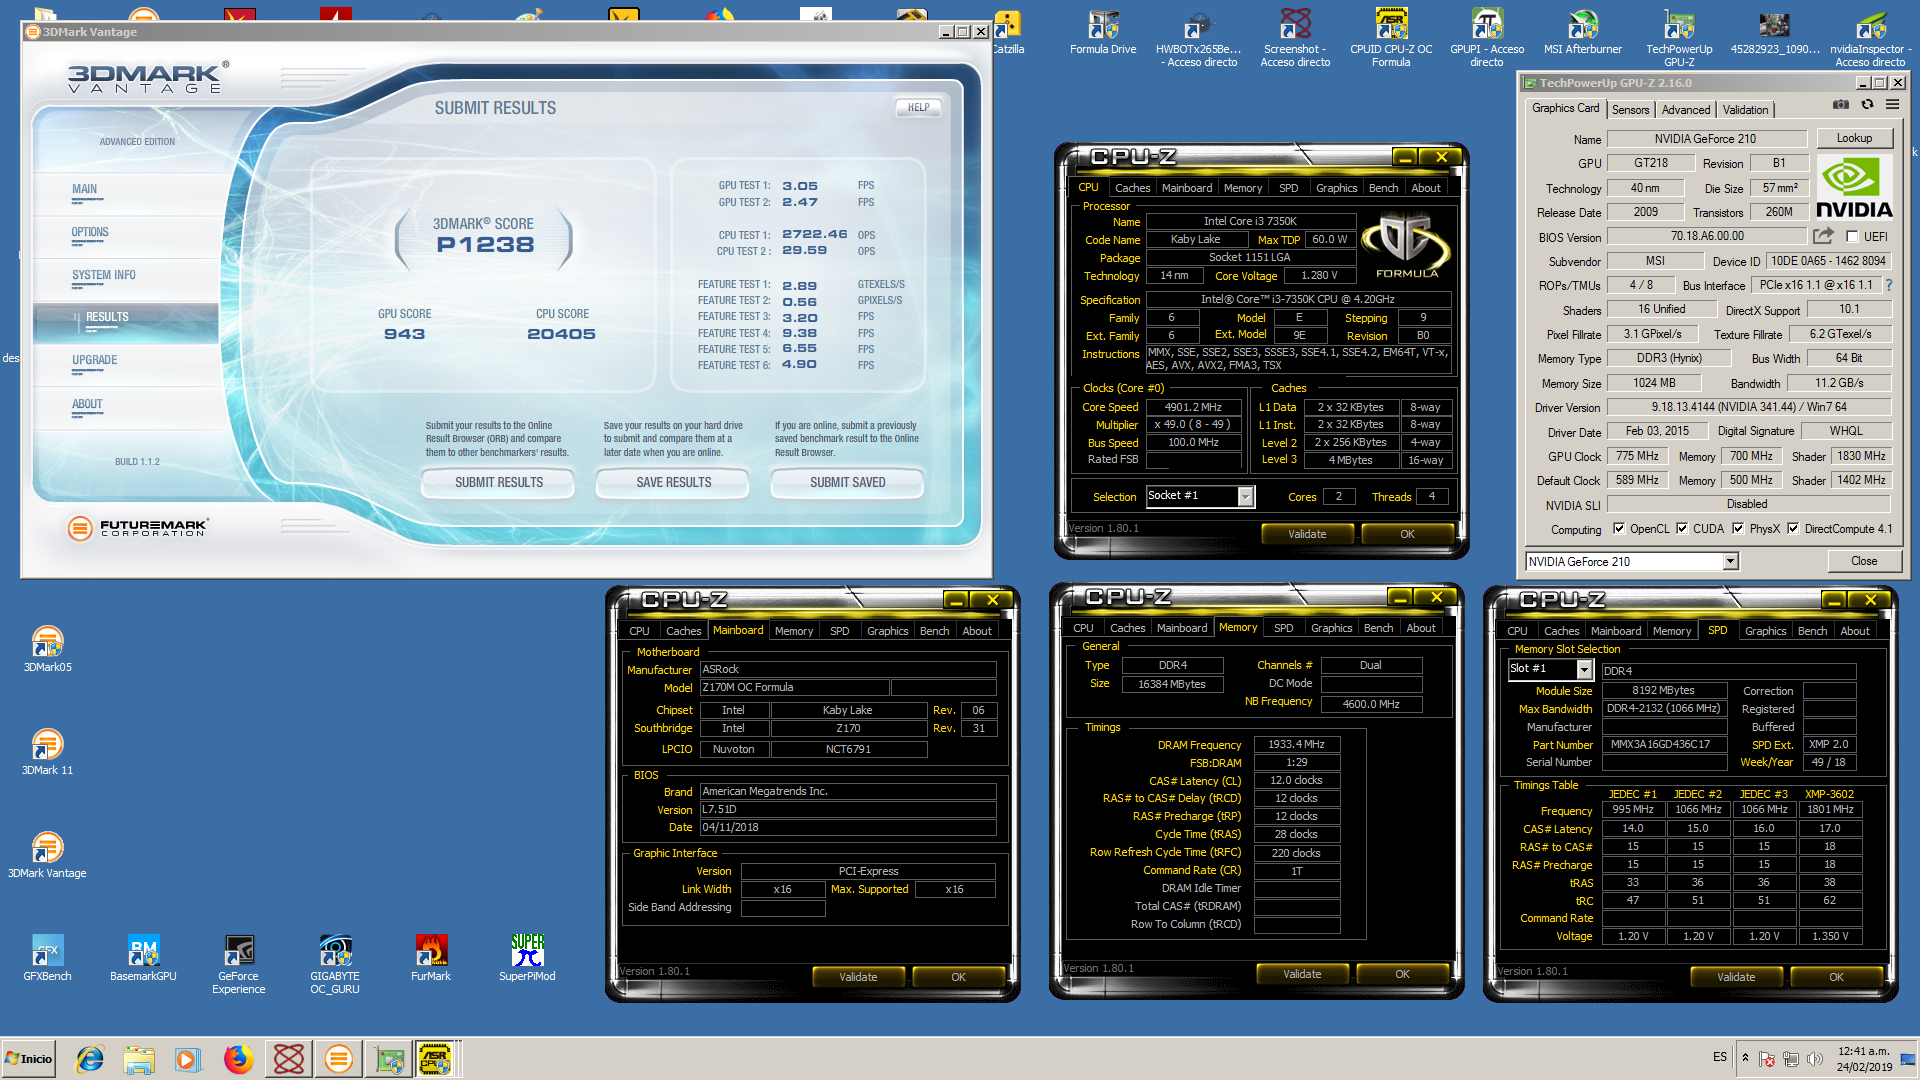Click the volume speaker tray icon
Image resolution: width=1920 pixels, height=1080 pixels.
1815,1058
